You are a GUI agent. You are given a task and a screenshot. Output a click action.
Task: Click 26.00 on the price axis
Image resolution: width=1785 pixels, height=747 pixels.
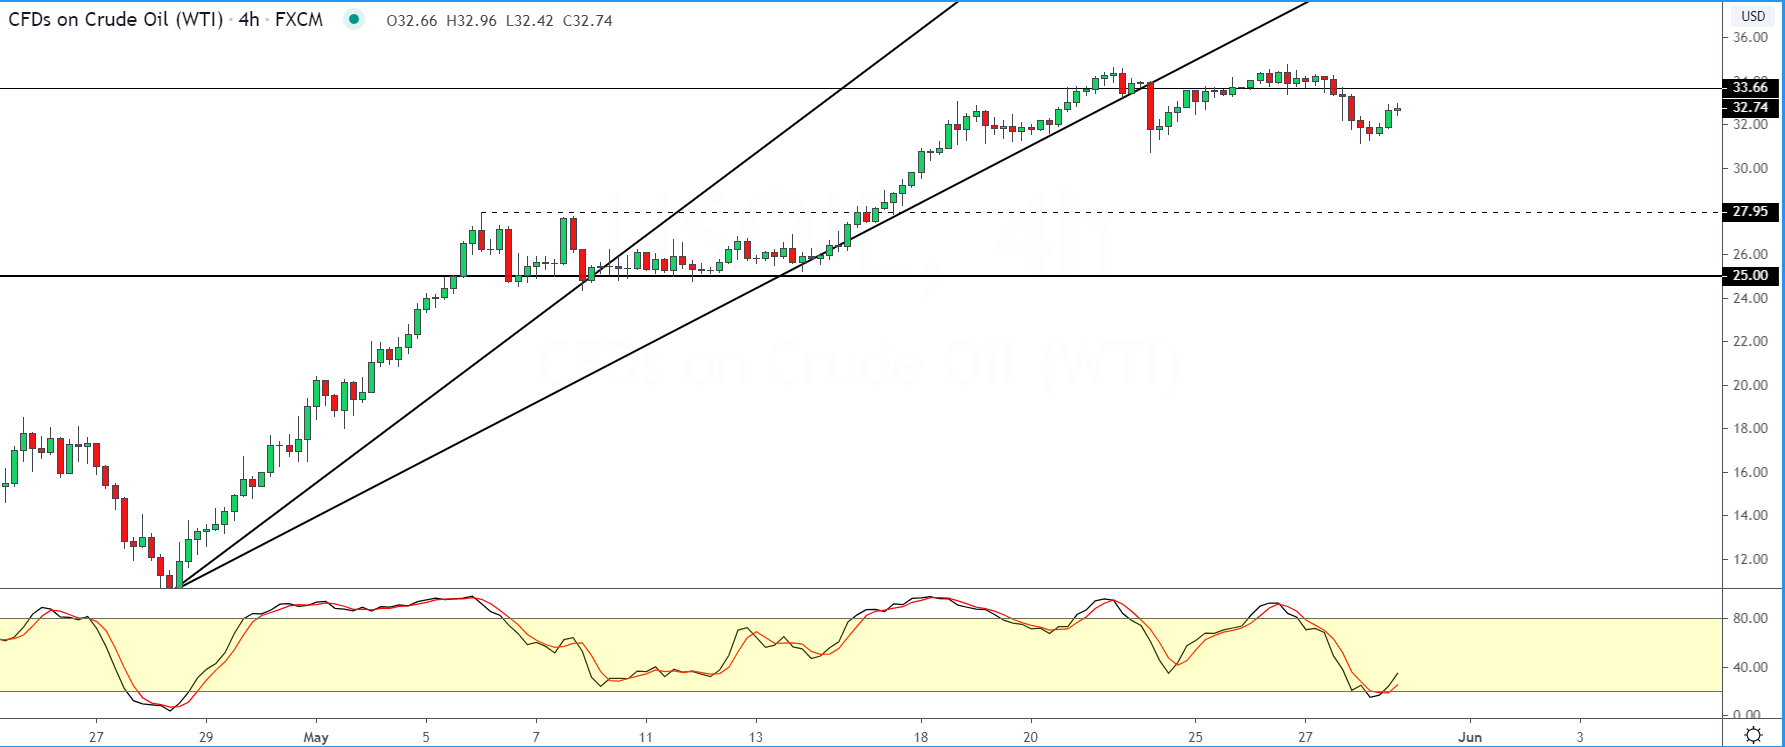1750,255
